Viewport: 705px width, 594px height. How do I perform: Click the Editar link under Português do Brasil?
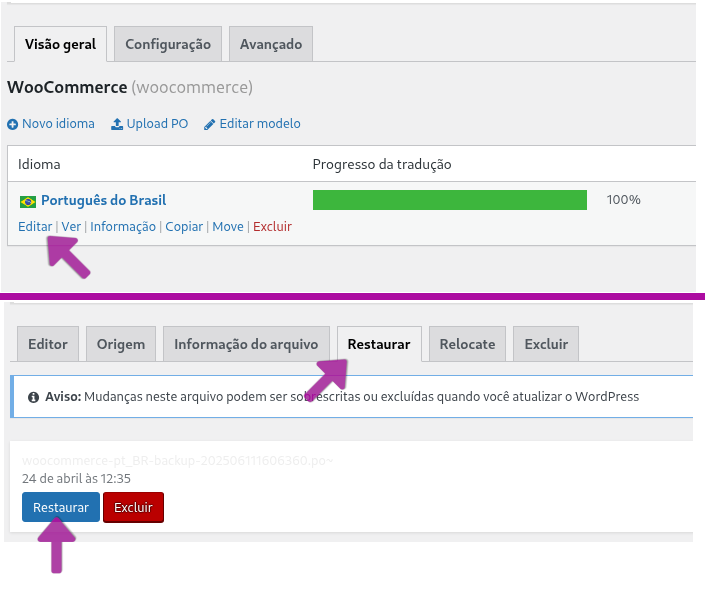click(x=35, y=227)
